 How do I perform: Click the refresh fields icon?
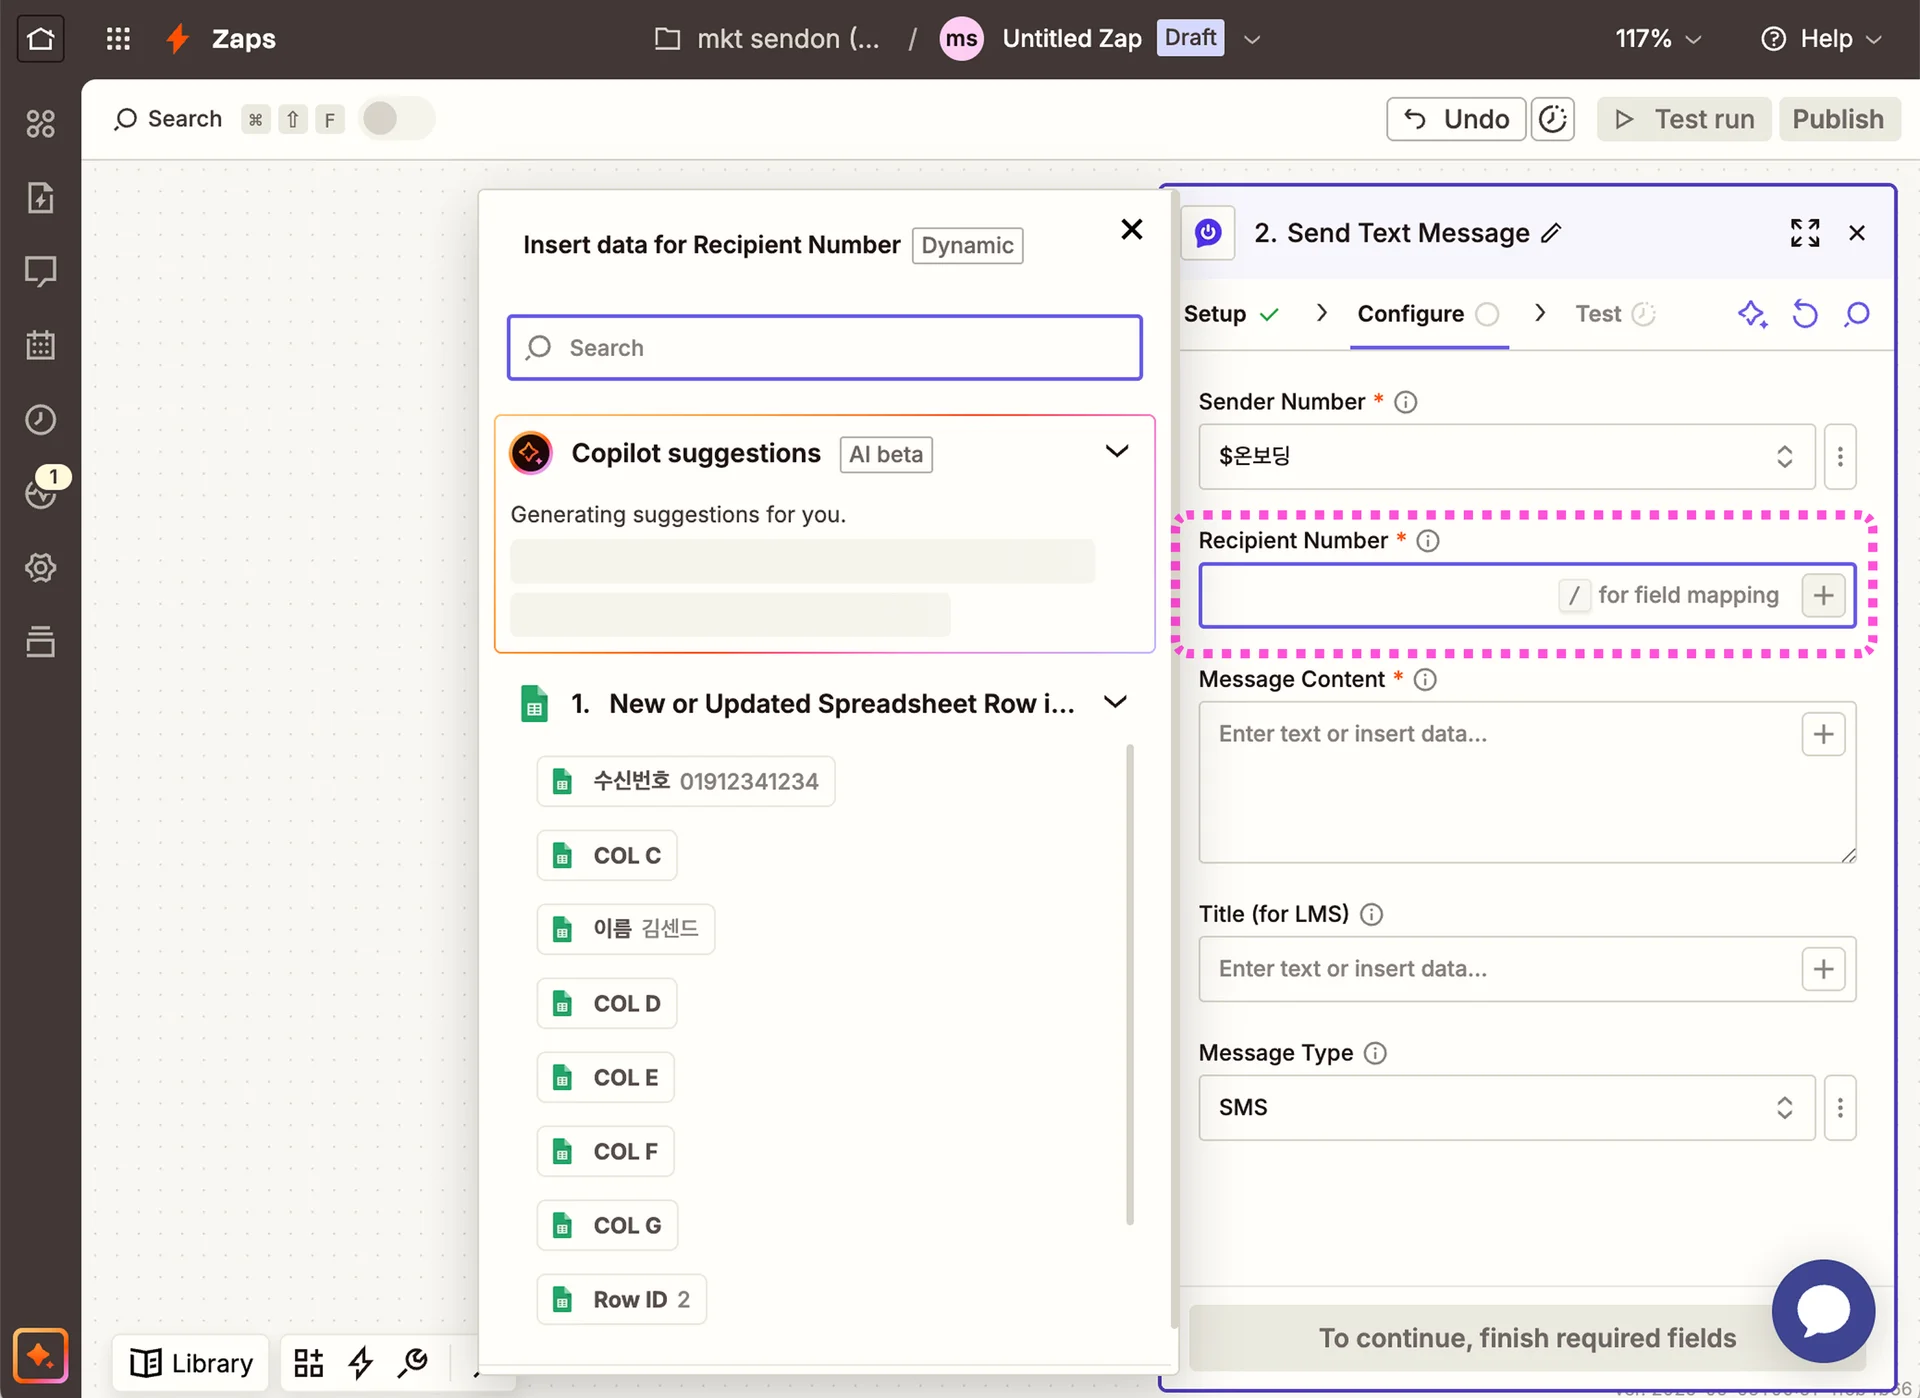1804,314
